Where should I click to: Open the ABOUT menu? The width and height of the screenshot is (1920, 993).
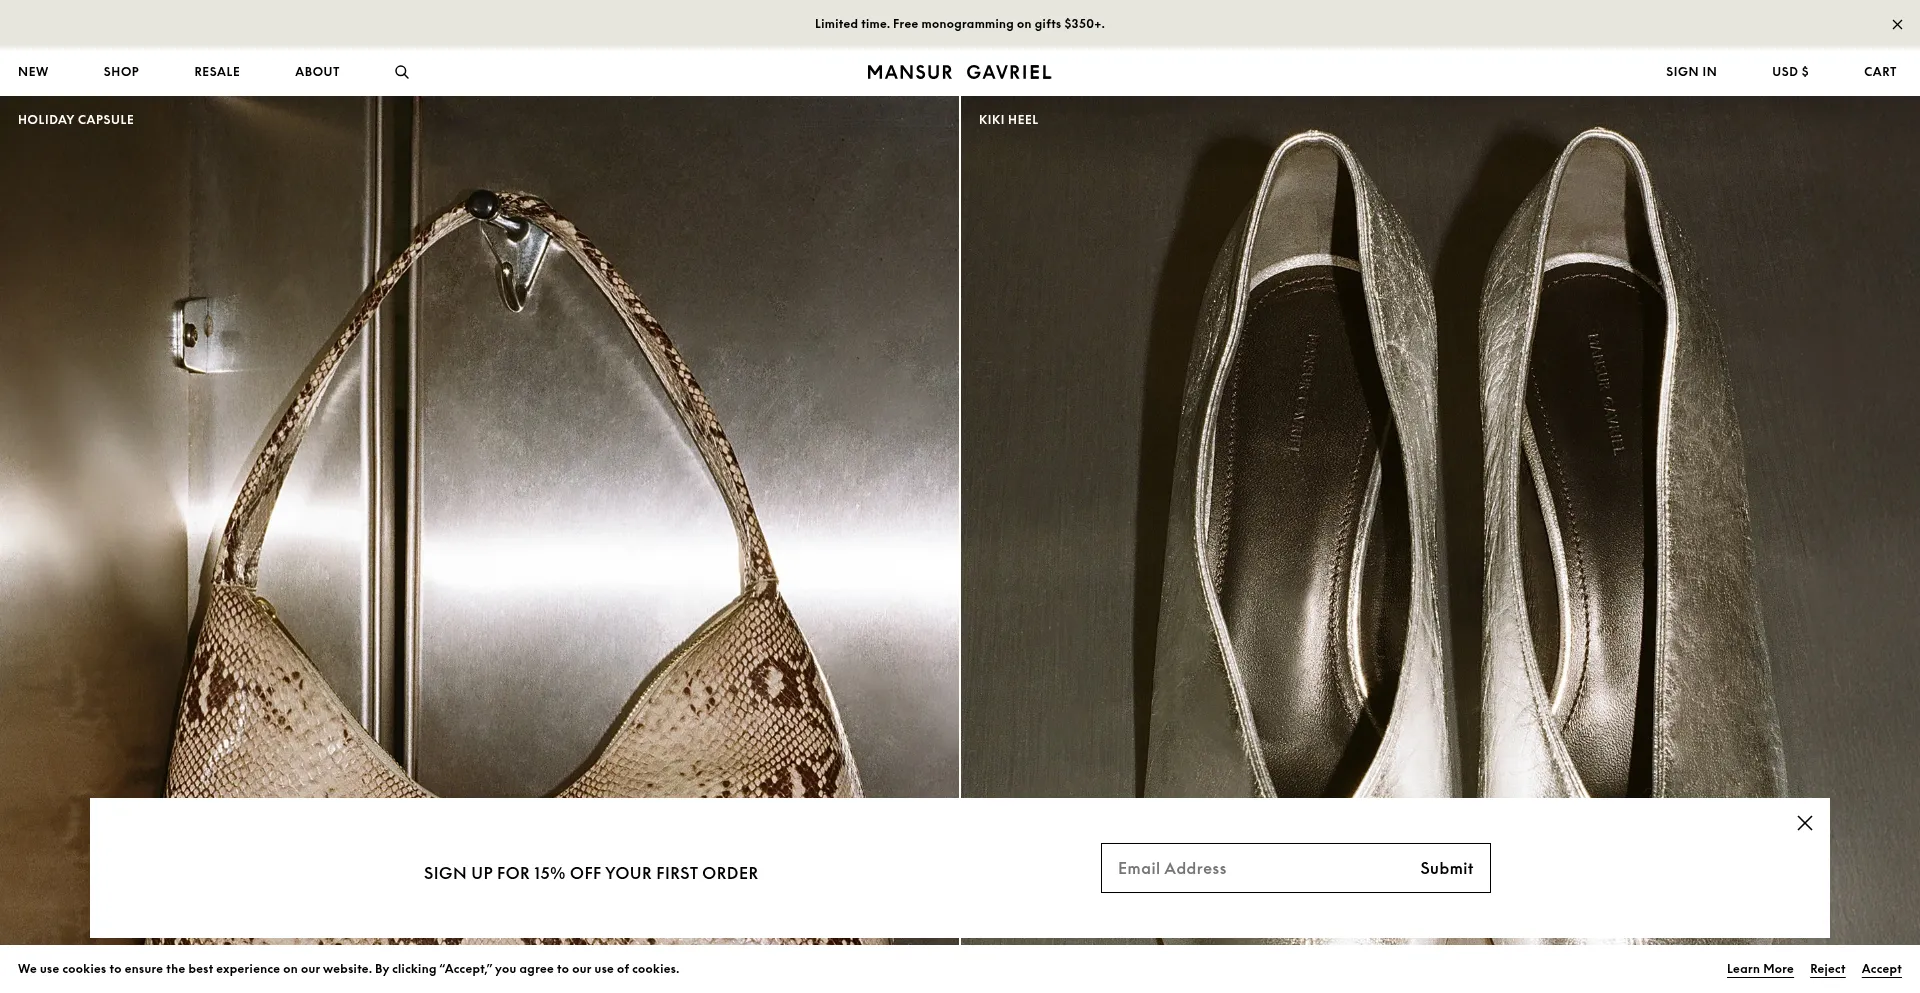(x=317, y=72)
